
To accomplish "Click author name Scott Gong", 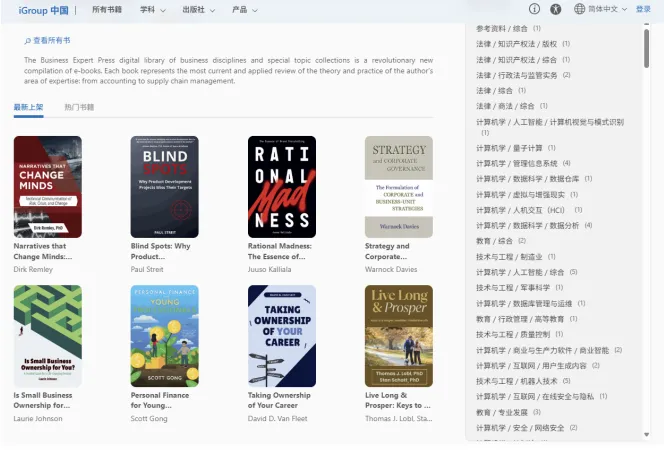I will (149, 419).
